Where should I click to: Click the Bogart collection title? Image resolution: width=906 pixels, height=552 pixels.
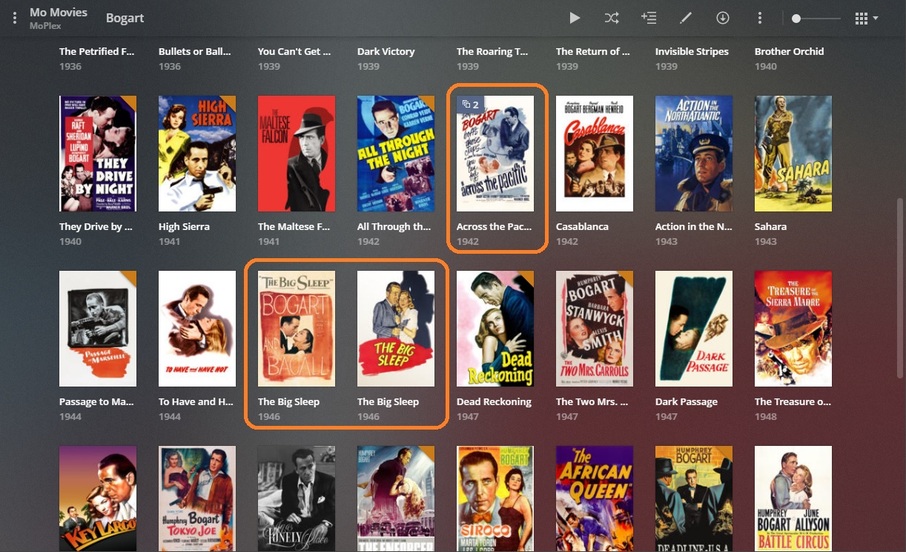[125, 18]
